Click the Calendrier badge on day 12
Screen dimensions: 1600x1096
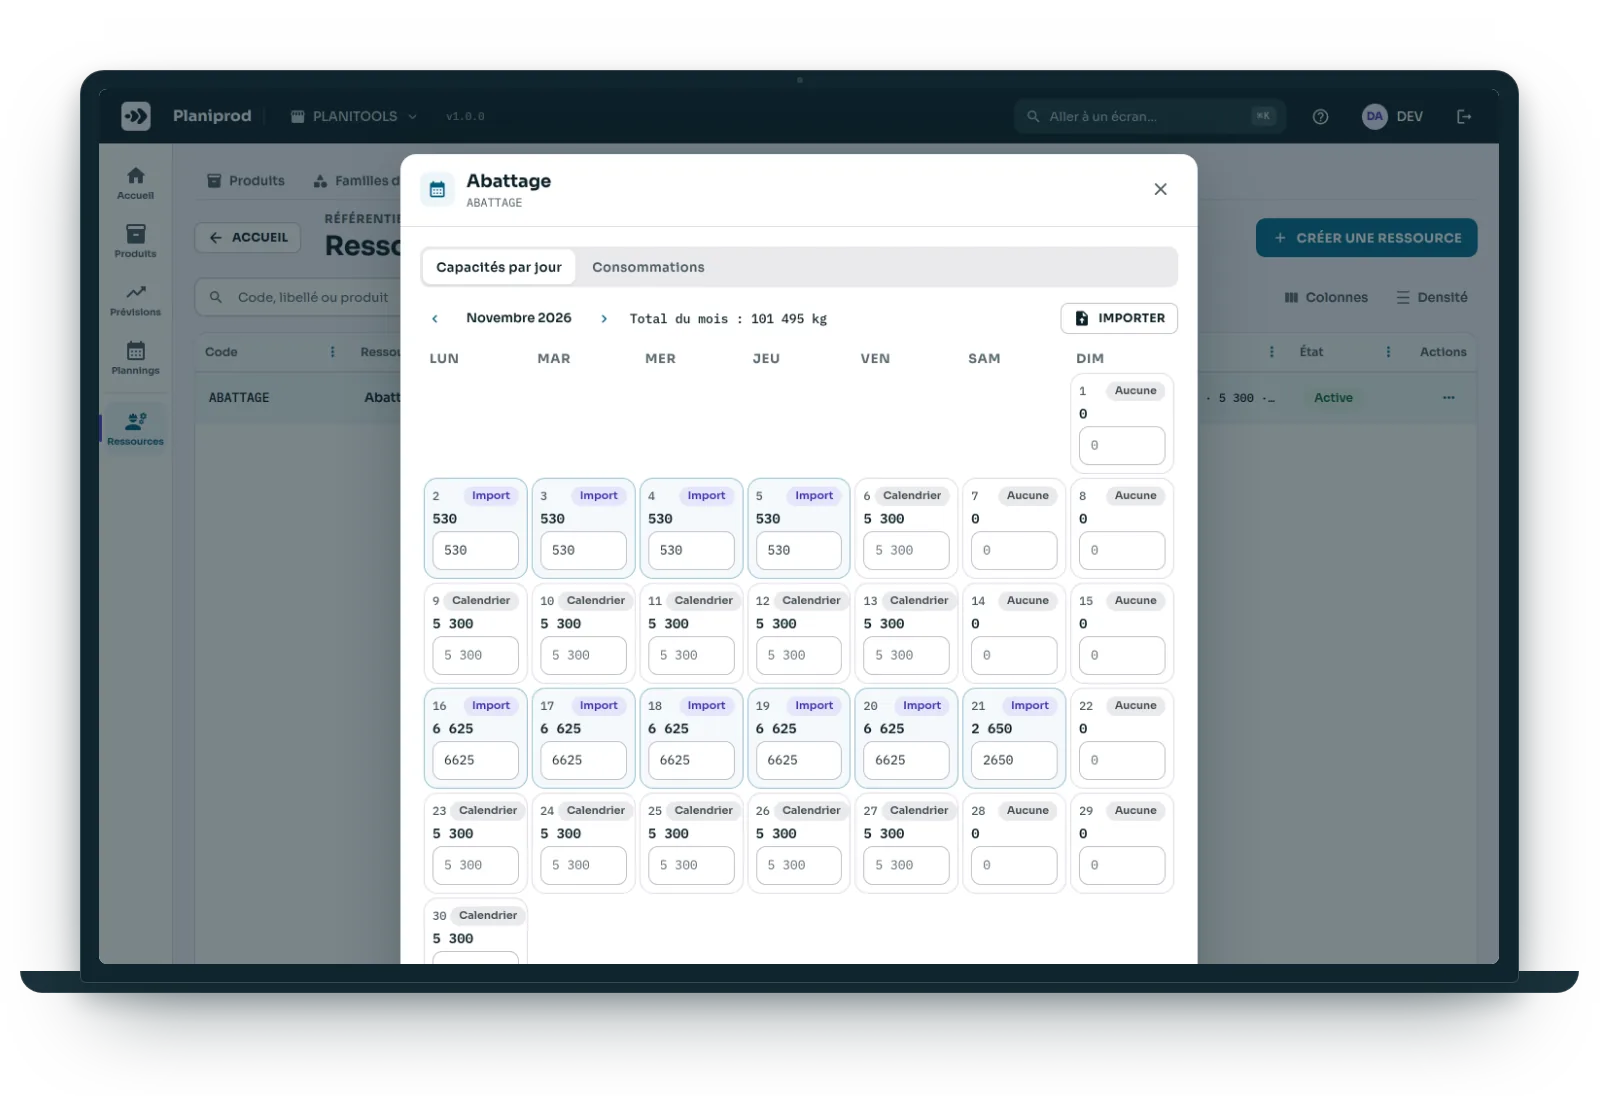coord(811,601)
